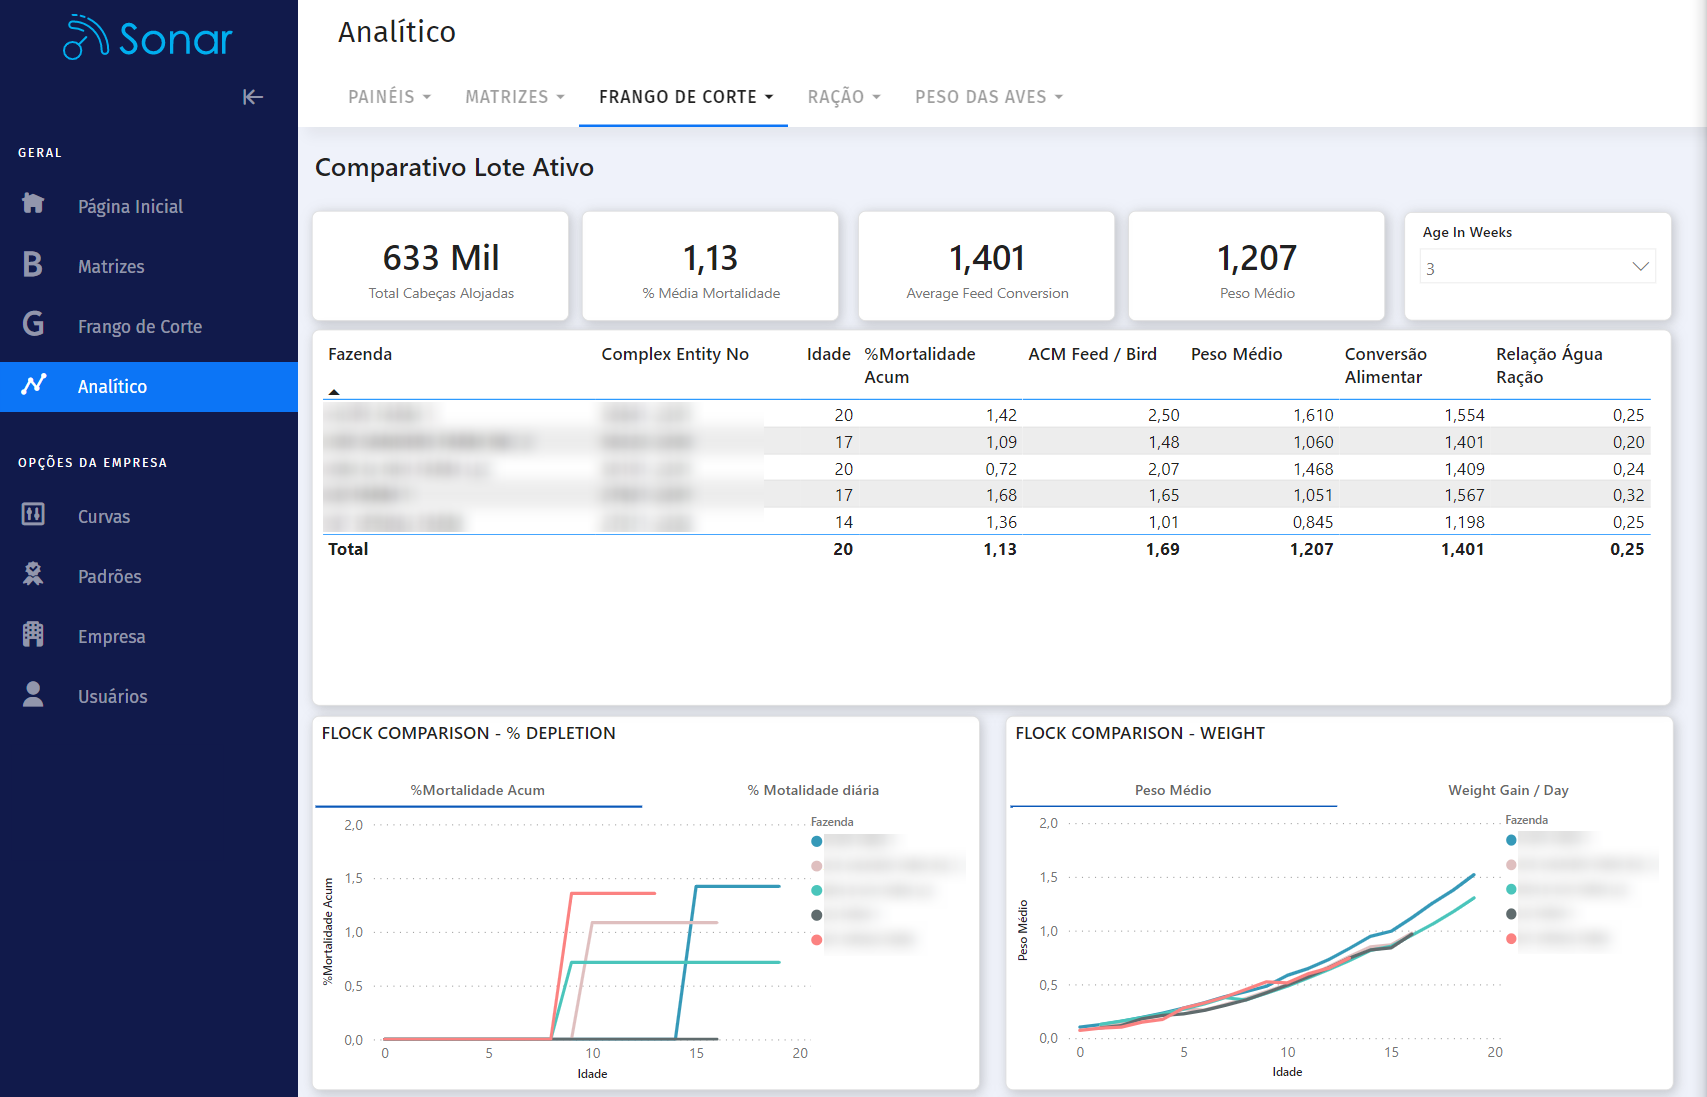1707x1097 pixels.
Task: Click the Total row label
Action: pos(348,549)
